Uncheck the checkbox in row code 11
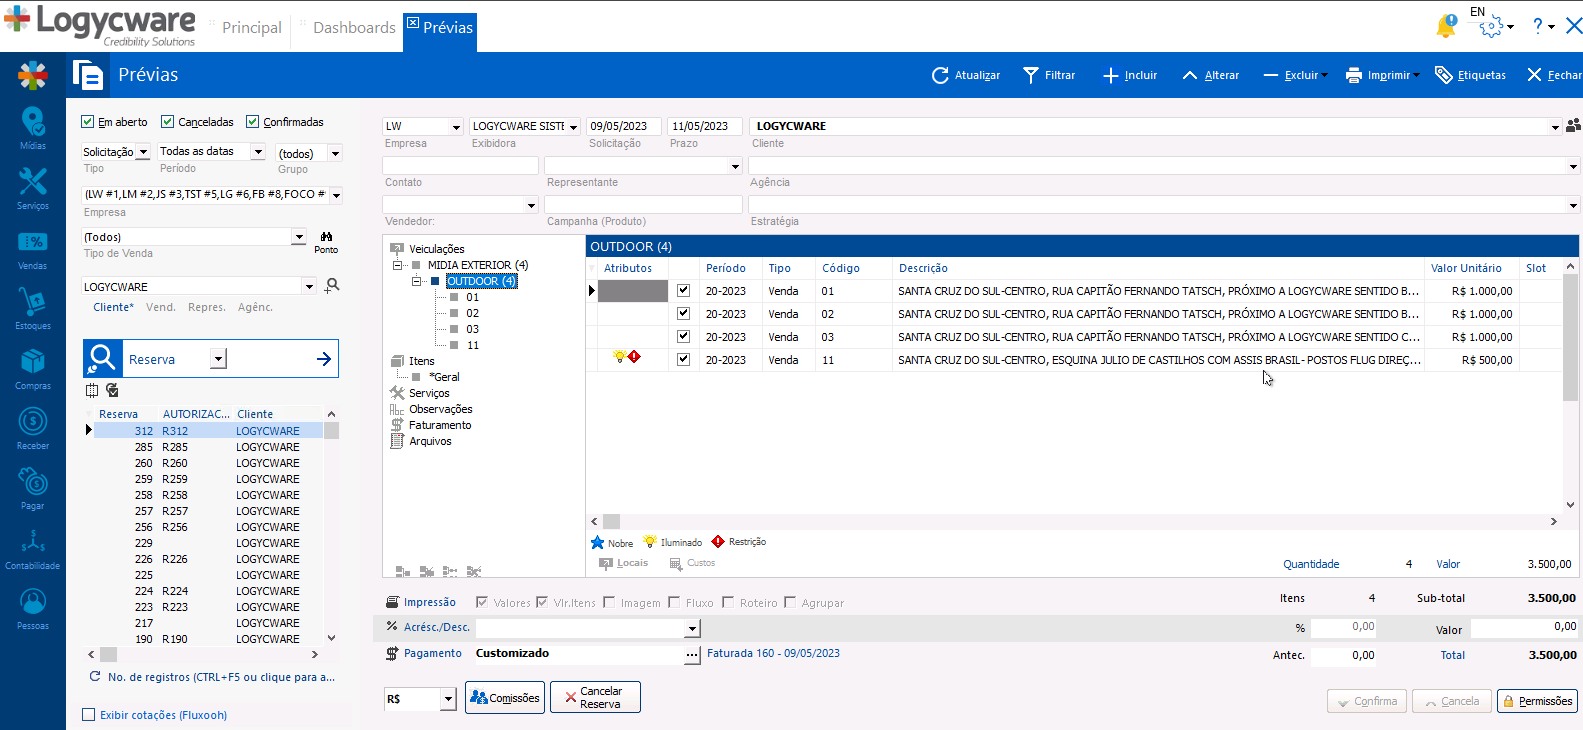Viewport: 1583px width, 730px height. point(684,360)
